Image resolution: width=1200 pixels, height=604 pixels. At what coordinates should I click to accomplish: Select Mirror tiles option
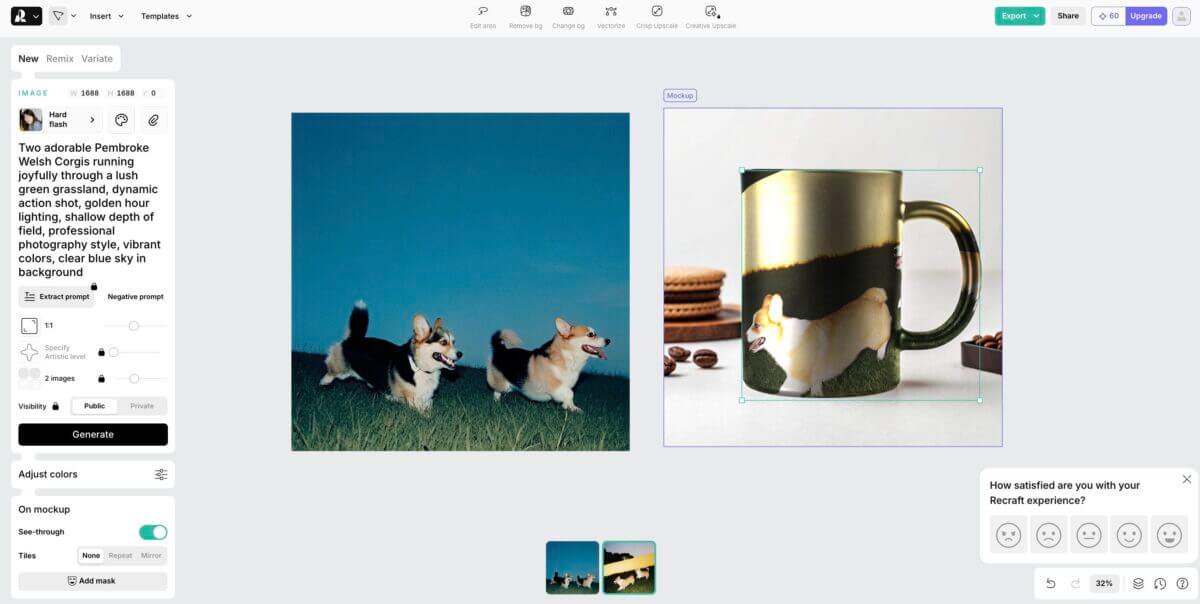pyautogui.click(x=151, y=555)
